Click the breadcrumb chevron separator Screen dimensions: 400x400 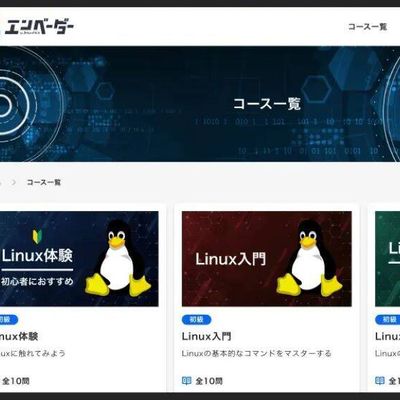tap(14, 182)
